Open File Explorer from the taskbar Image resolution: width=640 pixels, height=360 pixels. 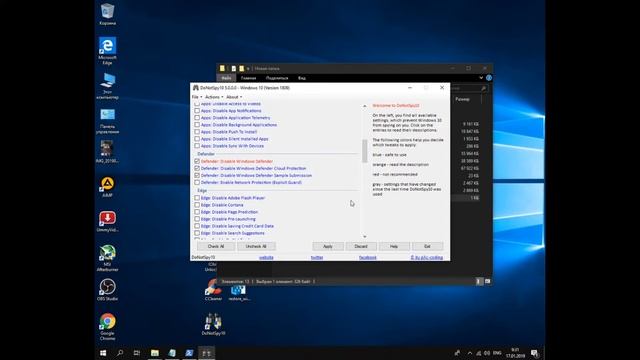click(x=155, y=353)
